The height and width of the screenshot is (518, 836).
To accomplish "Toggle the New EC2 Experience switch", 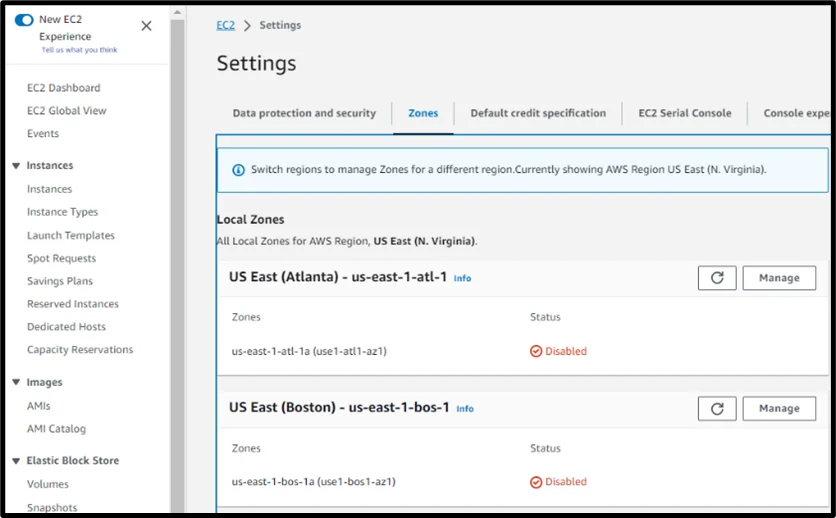I will click(x=24, y=20).
